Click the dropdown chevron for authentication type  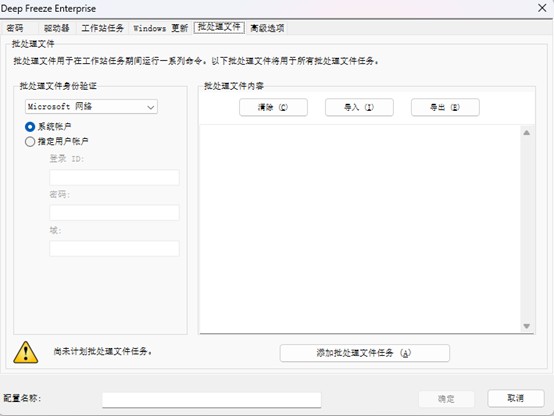pos(151,107)
